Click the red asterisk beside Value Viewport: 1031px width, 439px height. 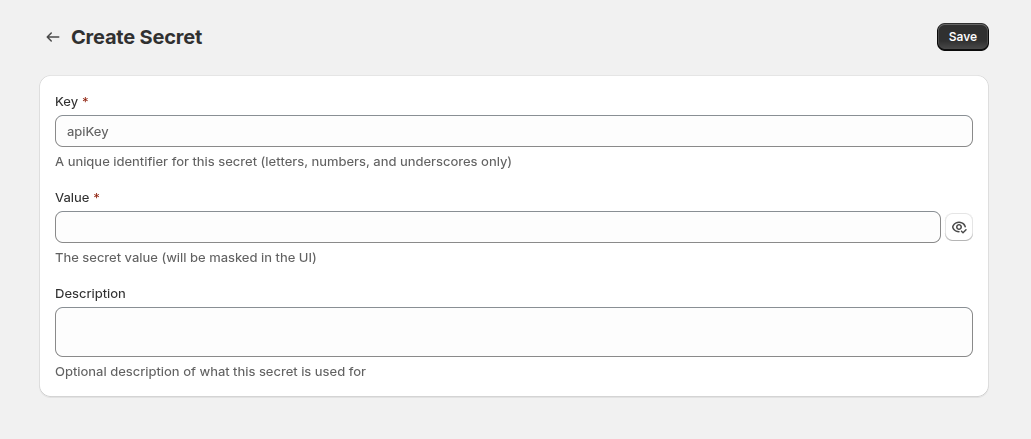pyautogui.click(x=96, y=197)
